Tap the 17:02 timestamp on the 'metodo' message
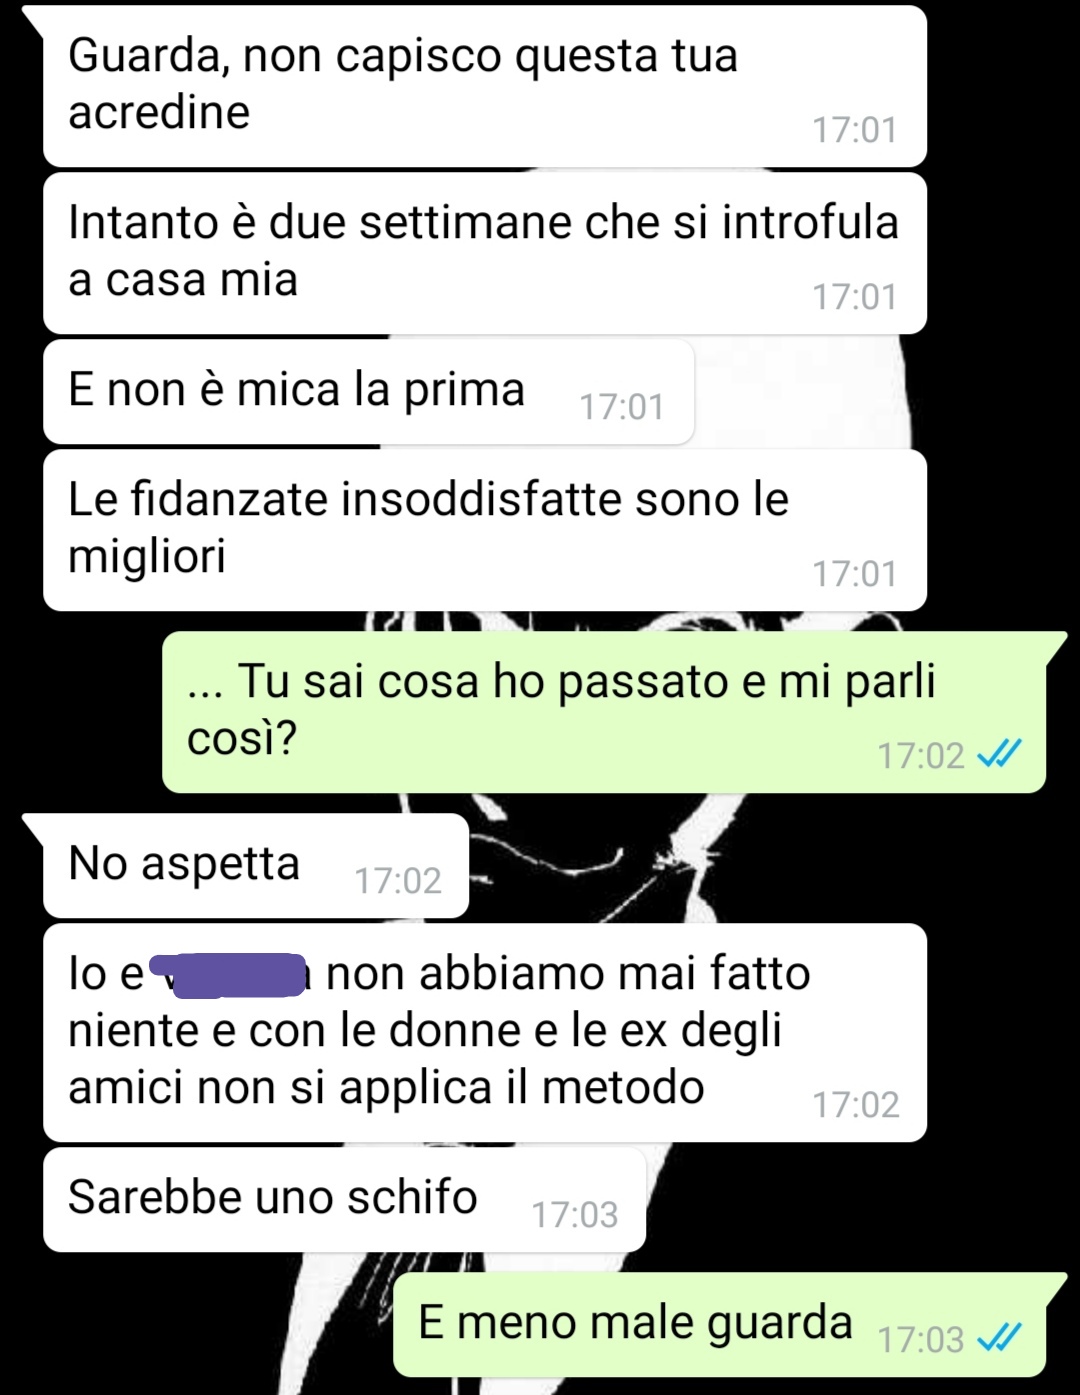The width and height of the screenshot is (1080, 1395). point(855,1105)
